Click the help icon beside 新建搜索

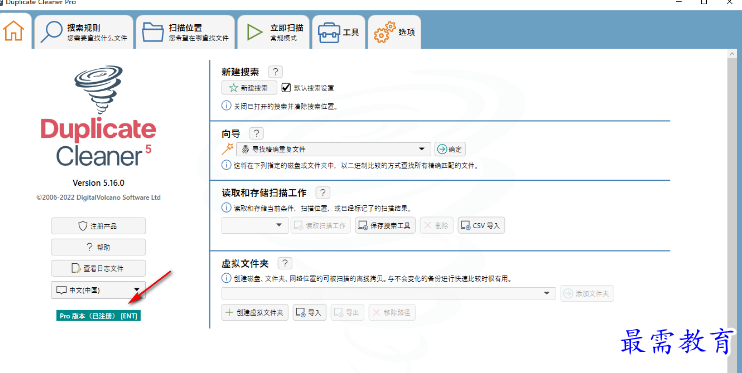[x=275, y=71]
